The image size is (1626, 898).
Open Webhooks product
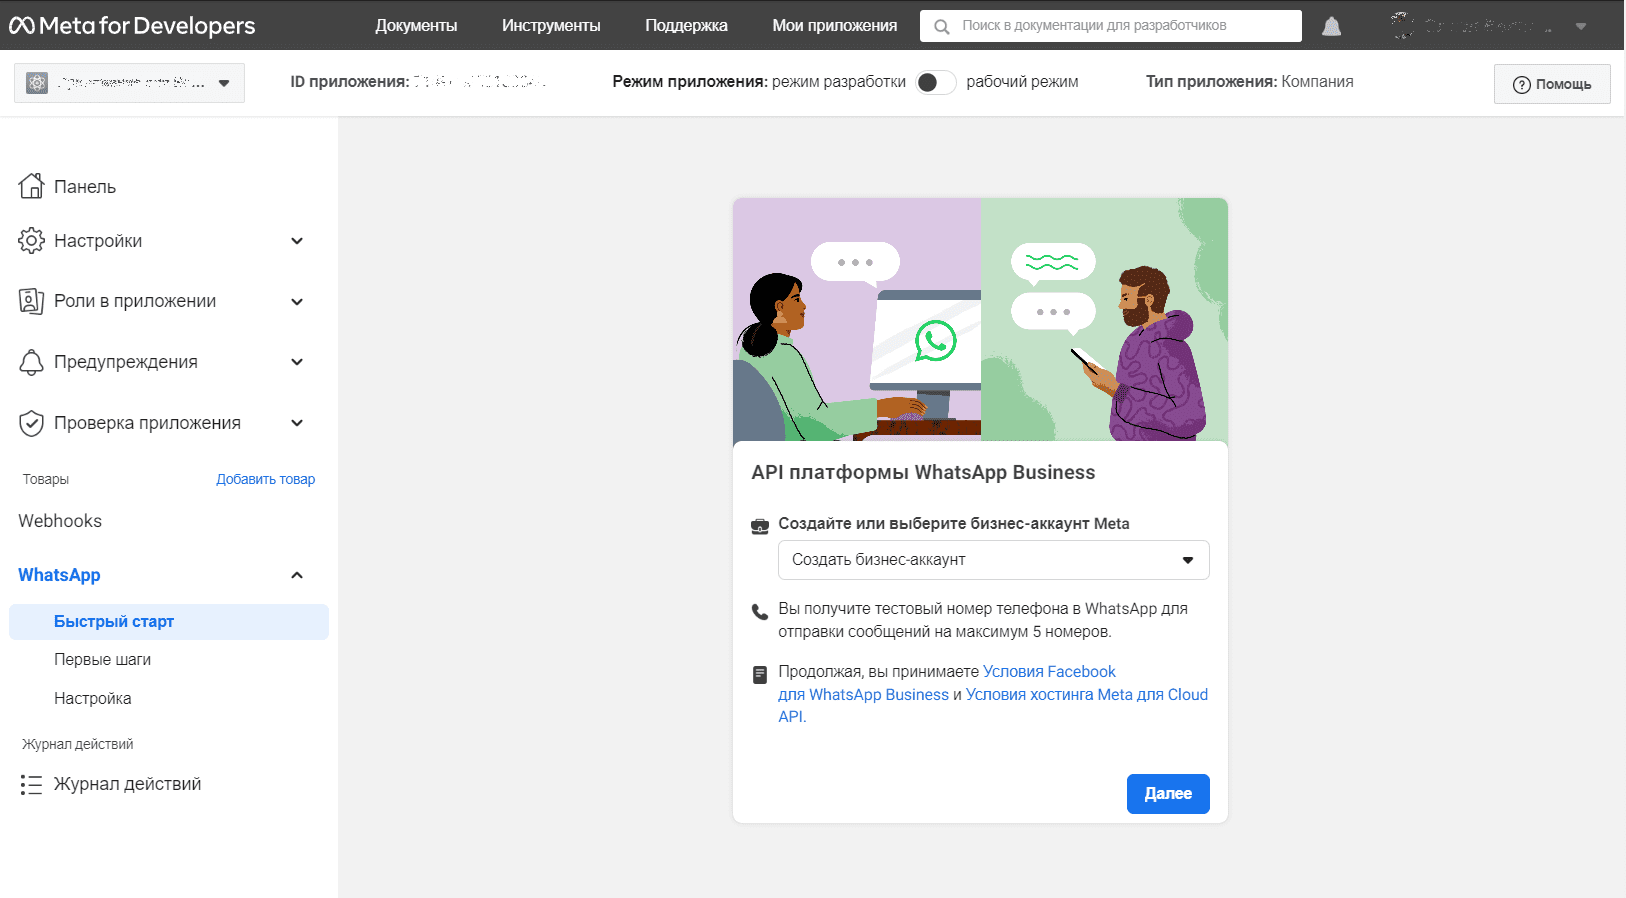pyautogui.click(x=60, y=521)
